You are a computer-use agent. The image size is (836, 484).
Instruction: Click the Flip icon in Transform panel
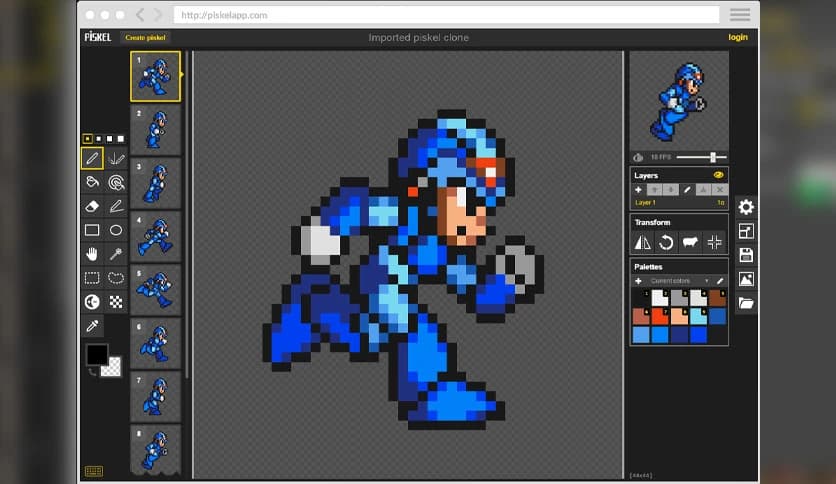(x=643, y=242)
